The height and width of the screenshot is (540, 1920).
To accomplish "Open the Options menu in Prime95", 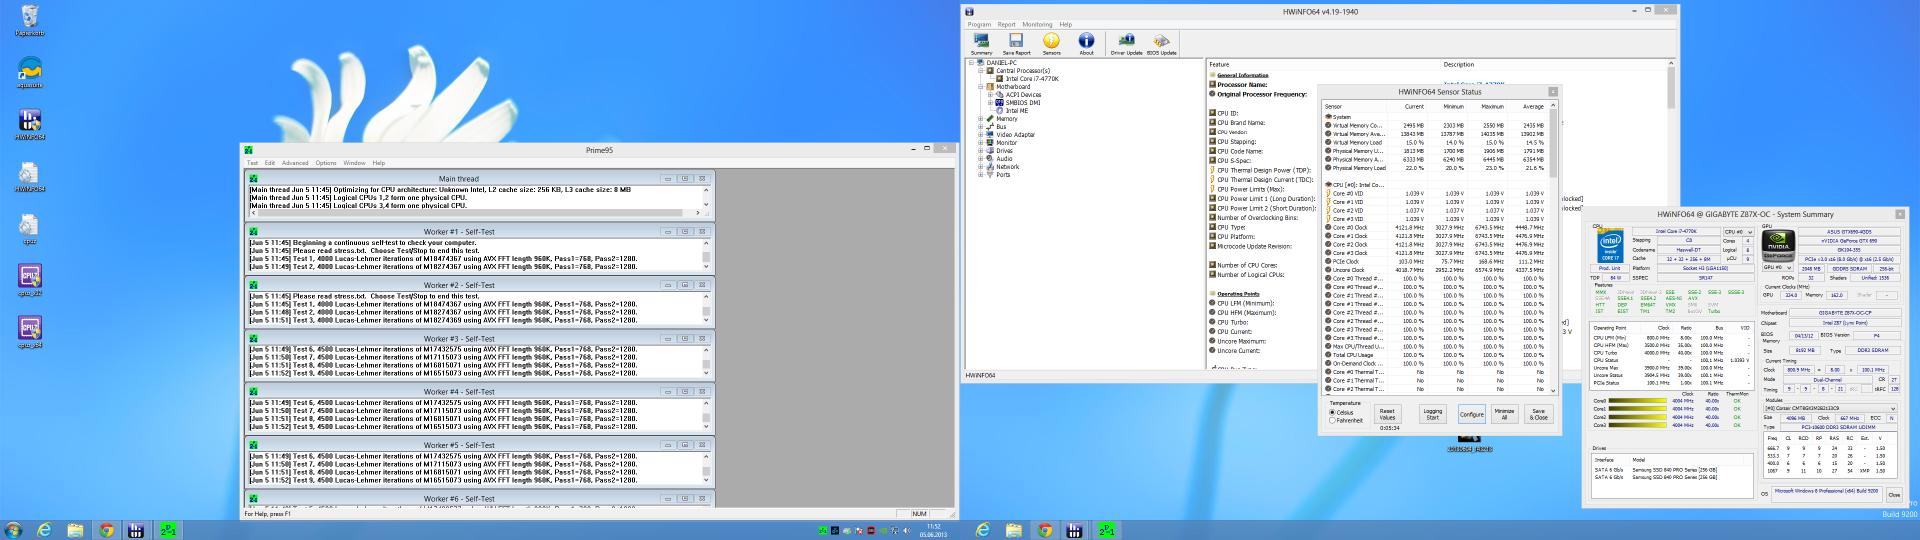I will point(326,163).
